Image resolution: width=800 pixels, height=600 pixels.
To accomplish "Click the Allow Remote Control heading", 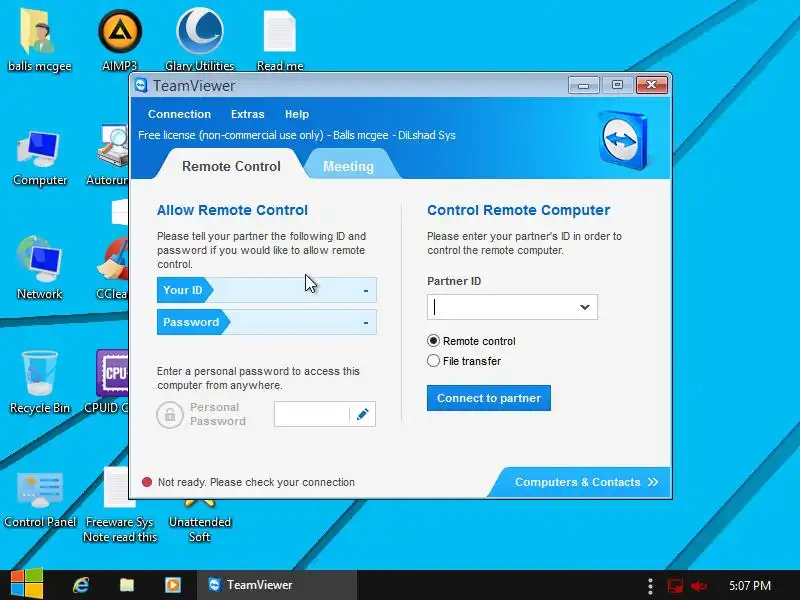I will pyautogui.click(x=232, y=210).
